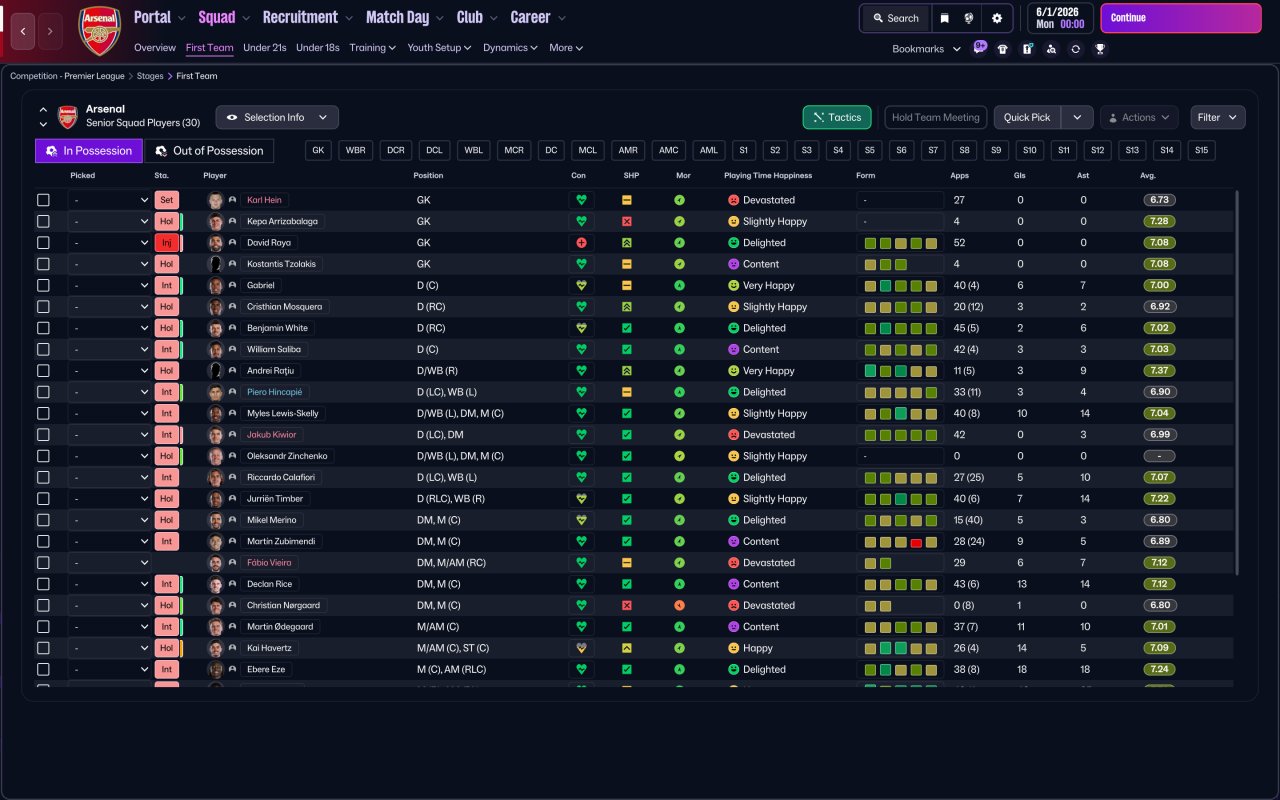
Task: Tick the checkbox for Declan Rice
Action: (x=43, y=584)
